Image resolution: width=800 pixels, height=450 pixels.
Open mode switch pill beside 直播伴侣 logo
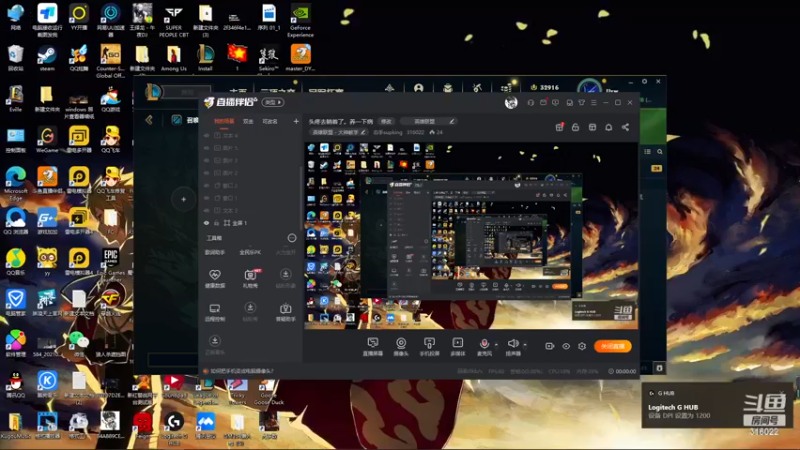pyautogui.click(x=273, y=102)
